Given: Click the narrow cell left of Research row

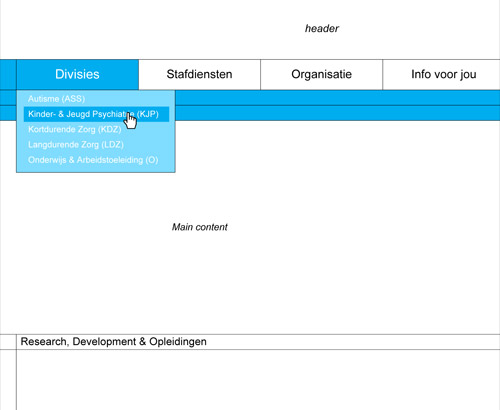Looking at the screenshot, I should [8, 342].
